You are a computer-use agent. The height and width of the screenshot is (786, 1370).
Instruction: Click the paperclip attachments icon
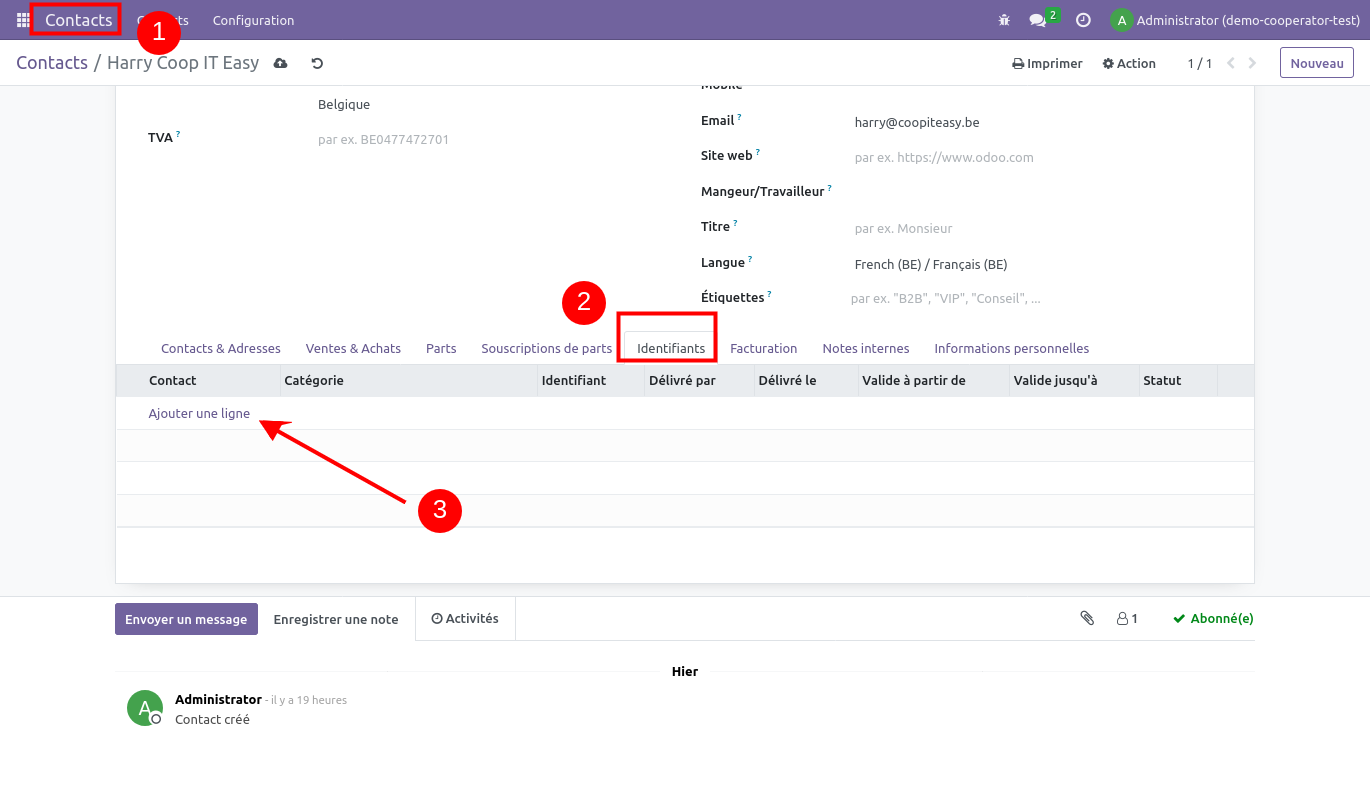click(1087, 619)
